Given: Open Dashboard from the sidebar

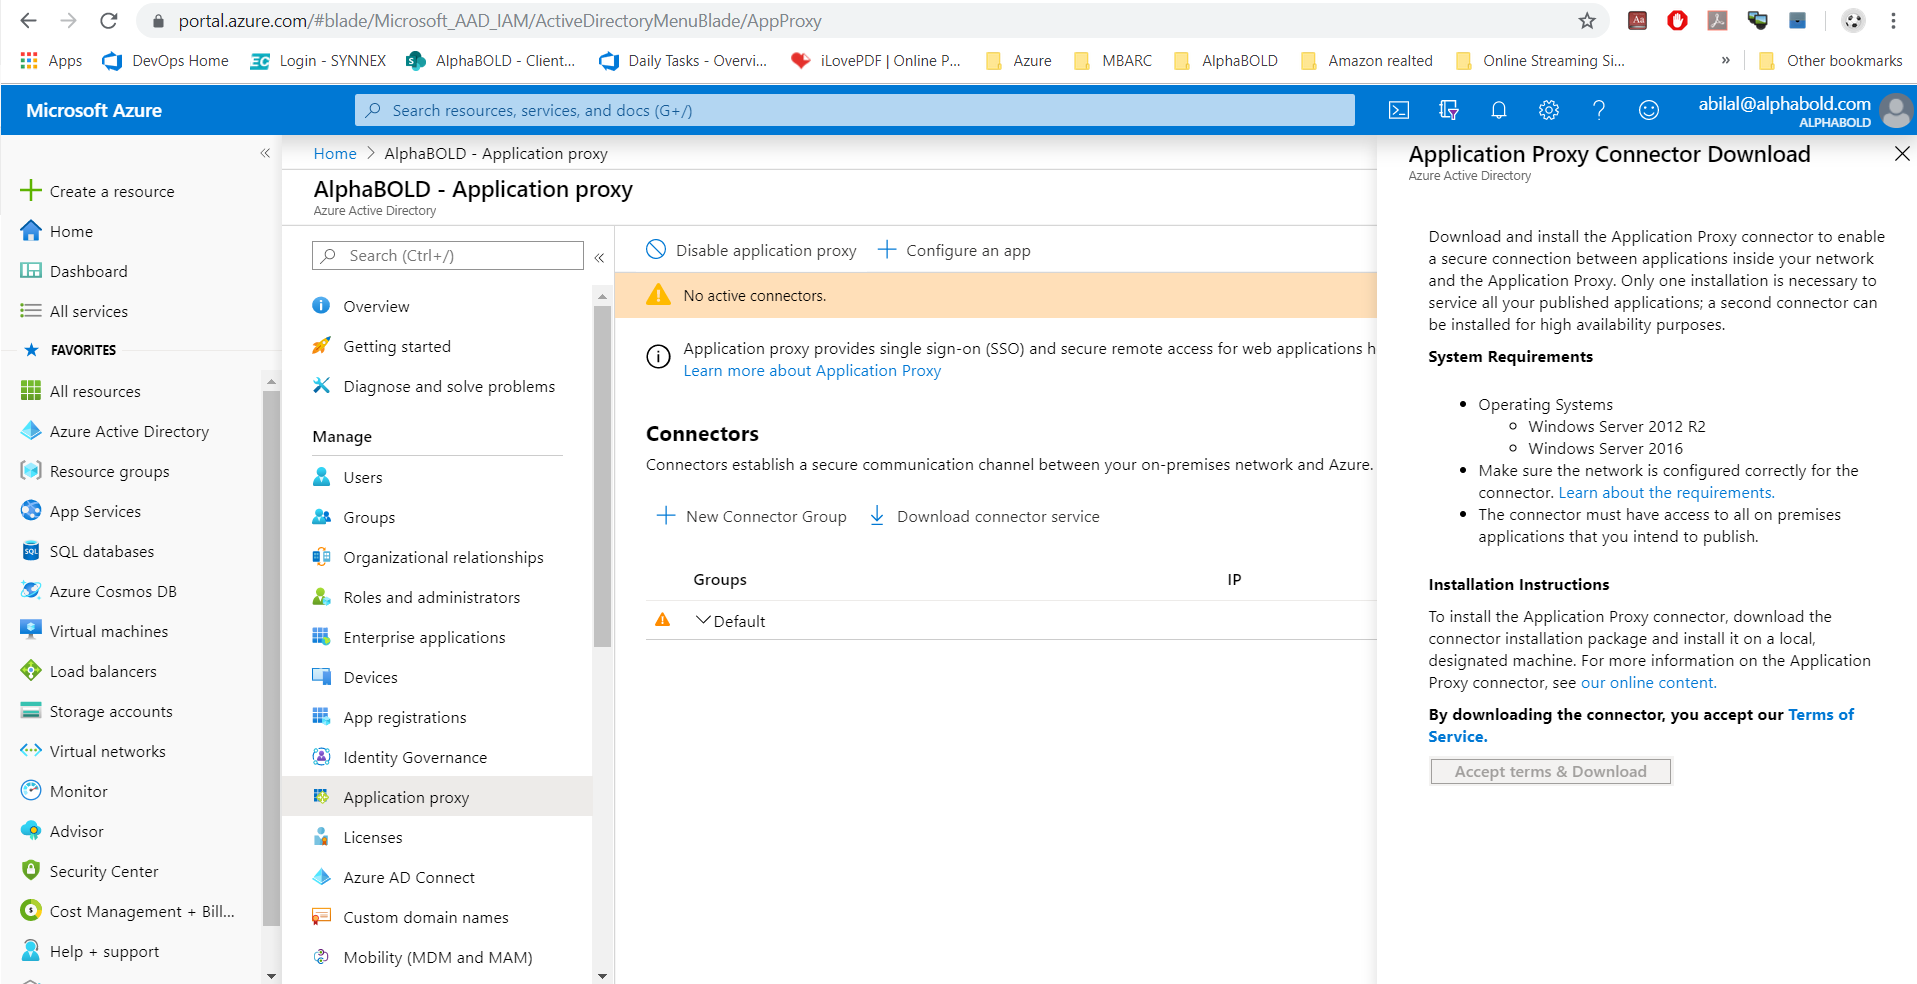Looking at the screenshot, I should pos(88,271).
